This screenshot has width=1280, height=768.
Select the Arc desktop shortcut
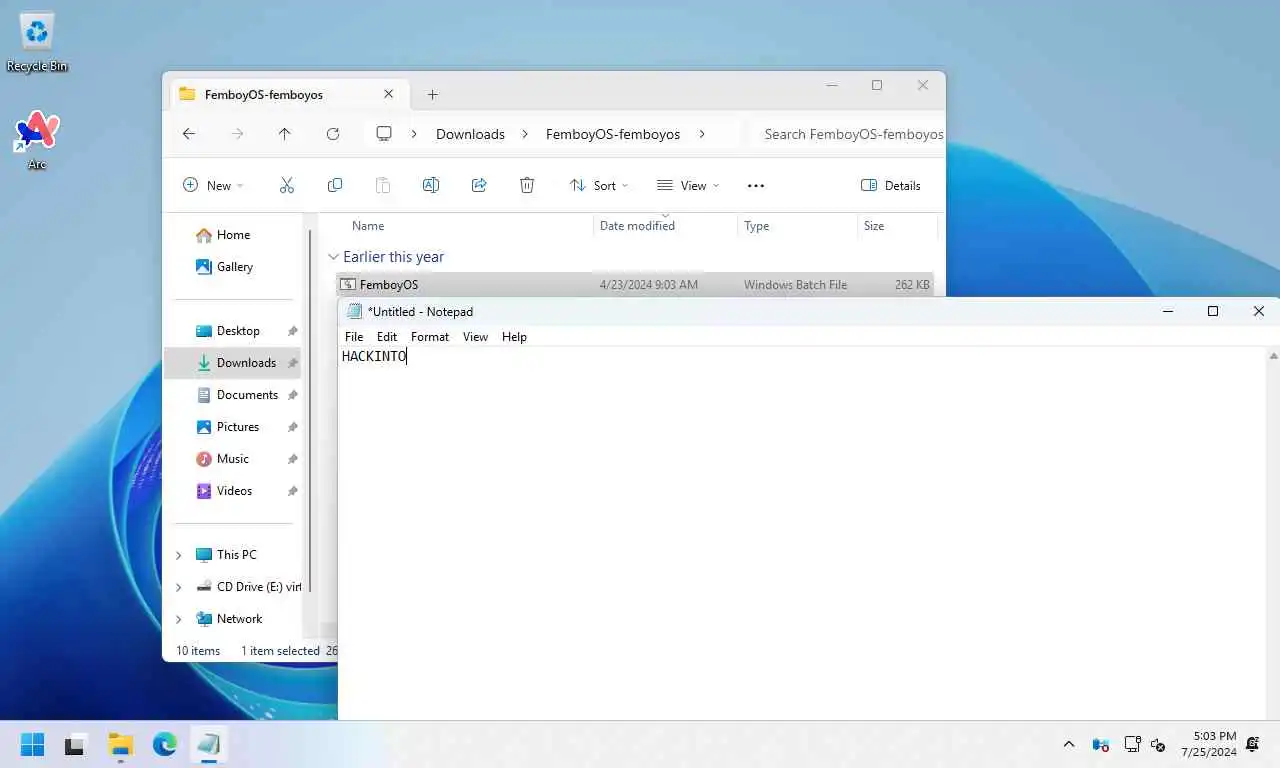(x=37, y=140)
